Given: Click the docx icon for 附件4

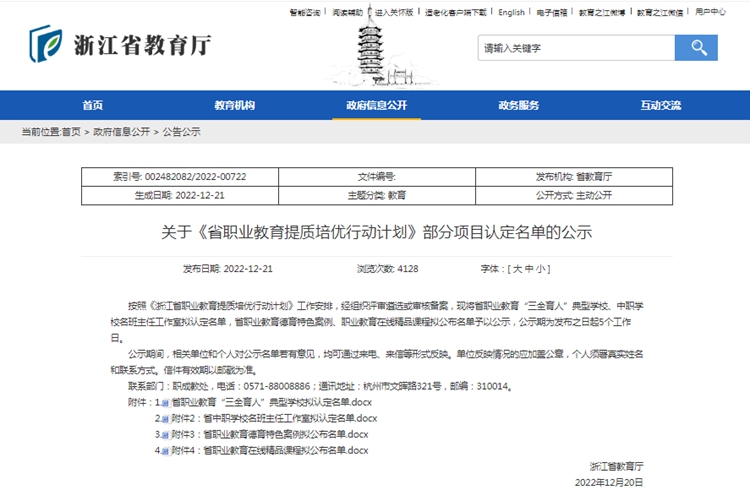Looking at the screenshot, I should tap(166, 451).
